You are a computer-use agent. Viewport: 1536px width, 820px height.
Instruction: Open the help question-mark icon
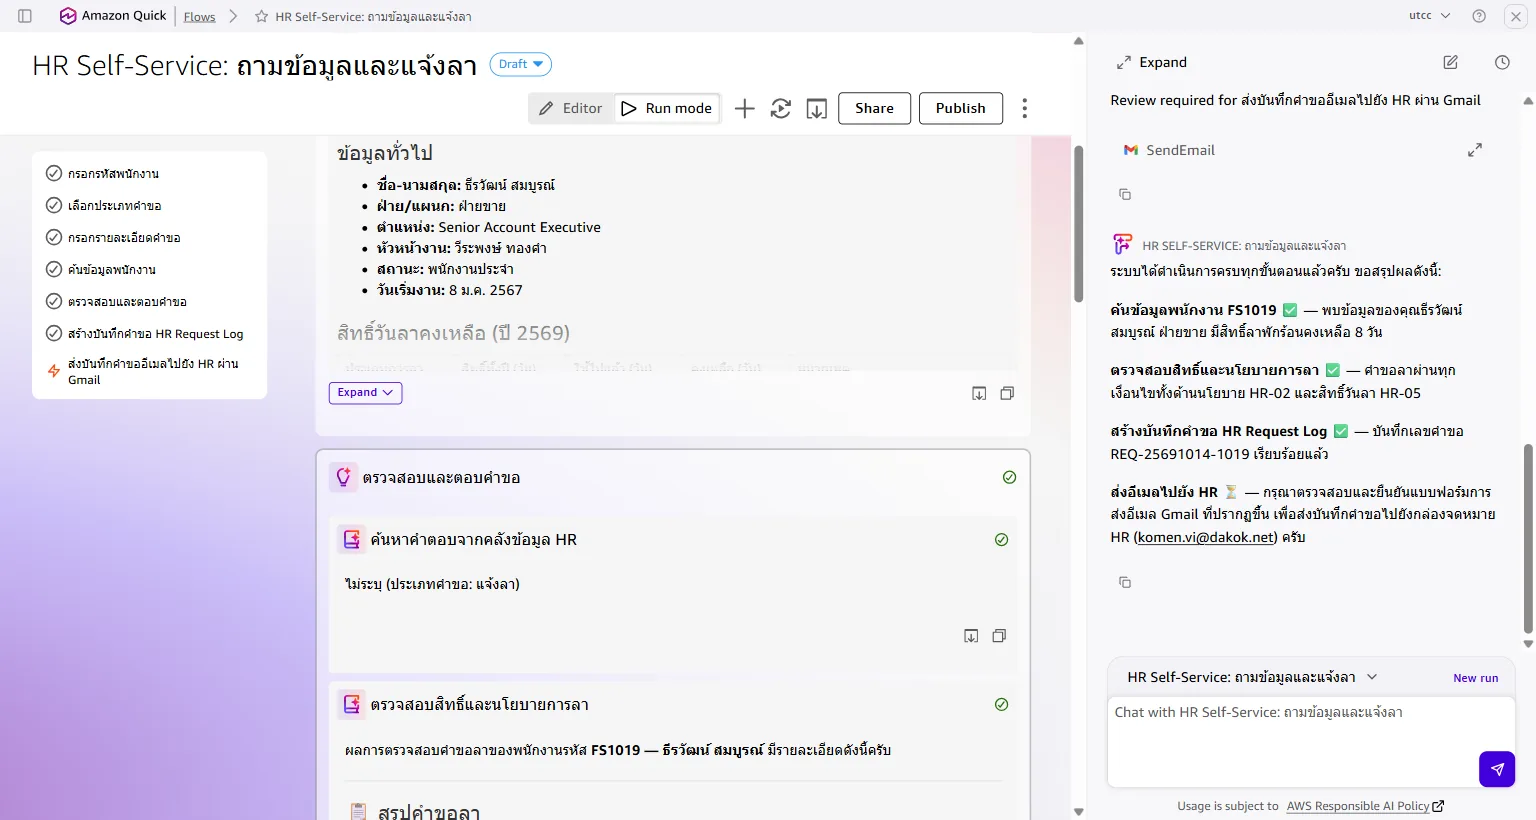[x=1479, y=16]
